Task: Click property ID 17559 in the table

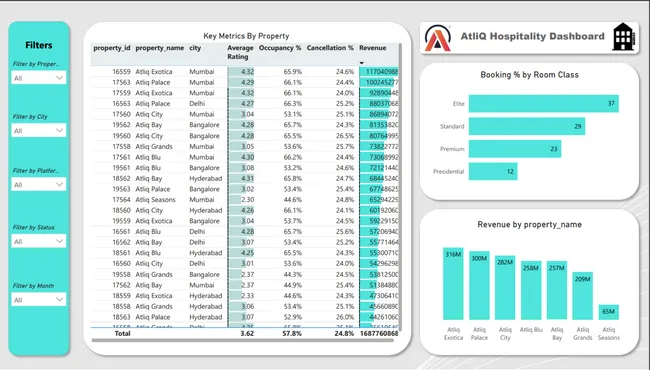Action: [121, 93]
